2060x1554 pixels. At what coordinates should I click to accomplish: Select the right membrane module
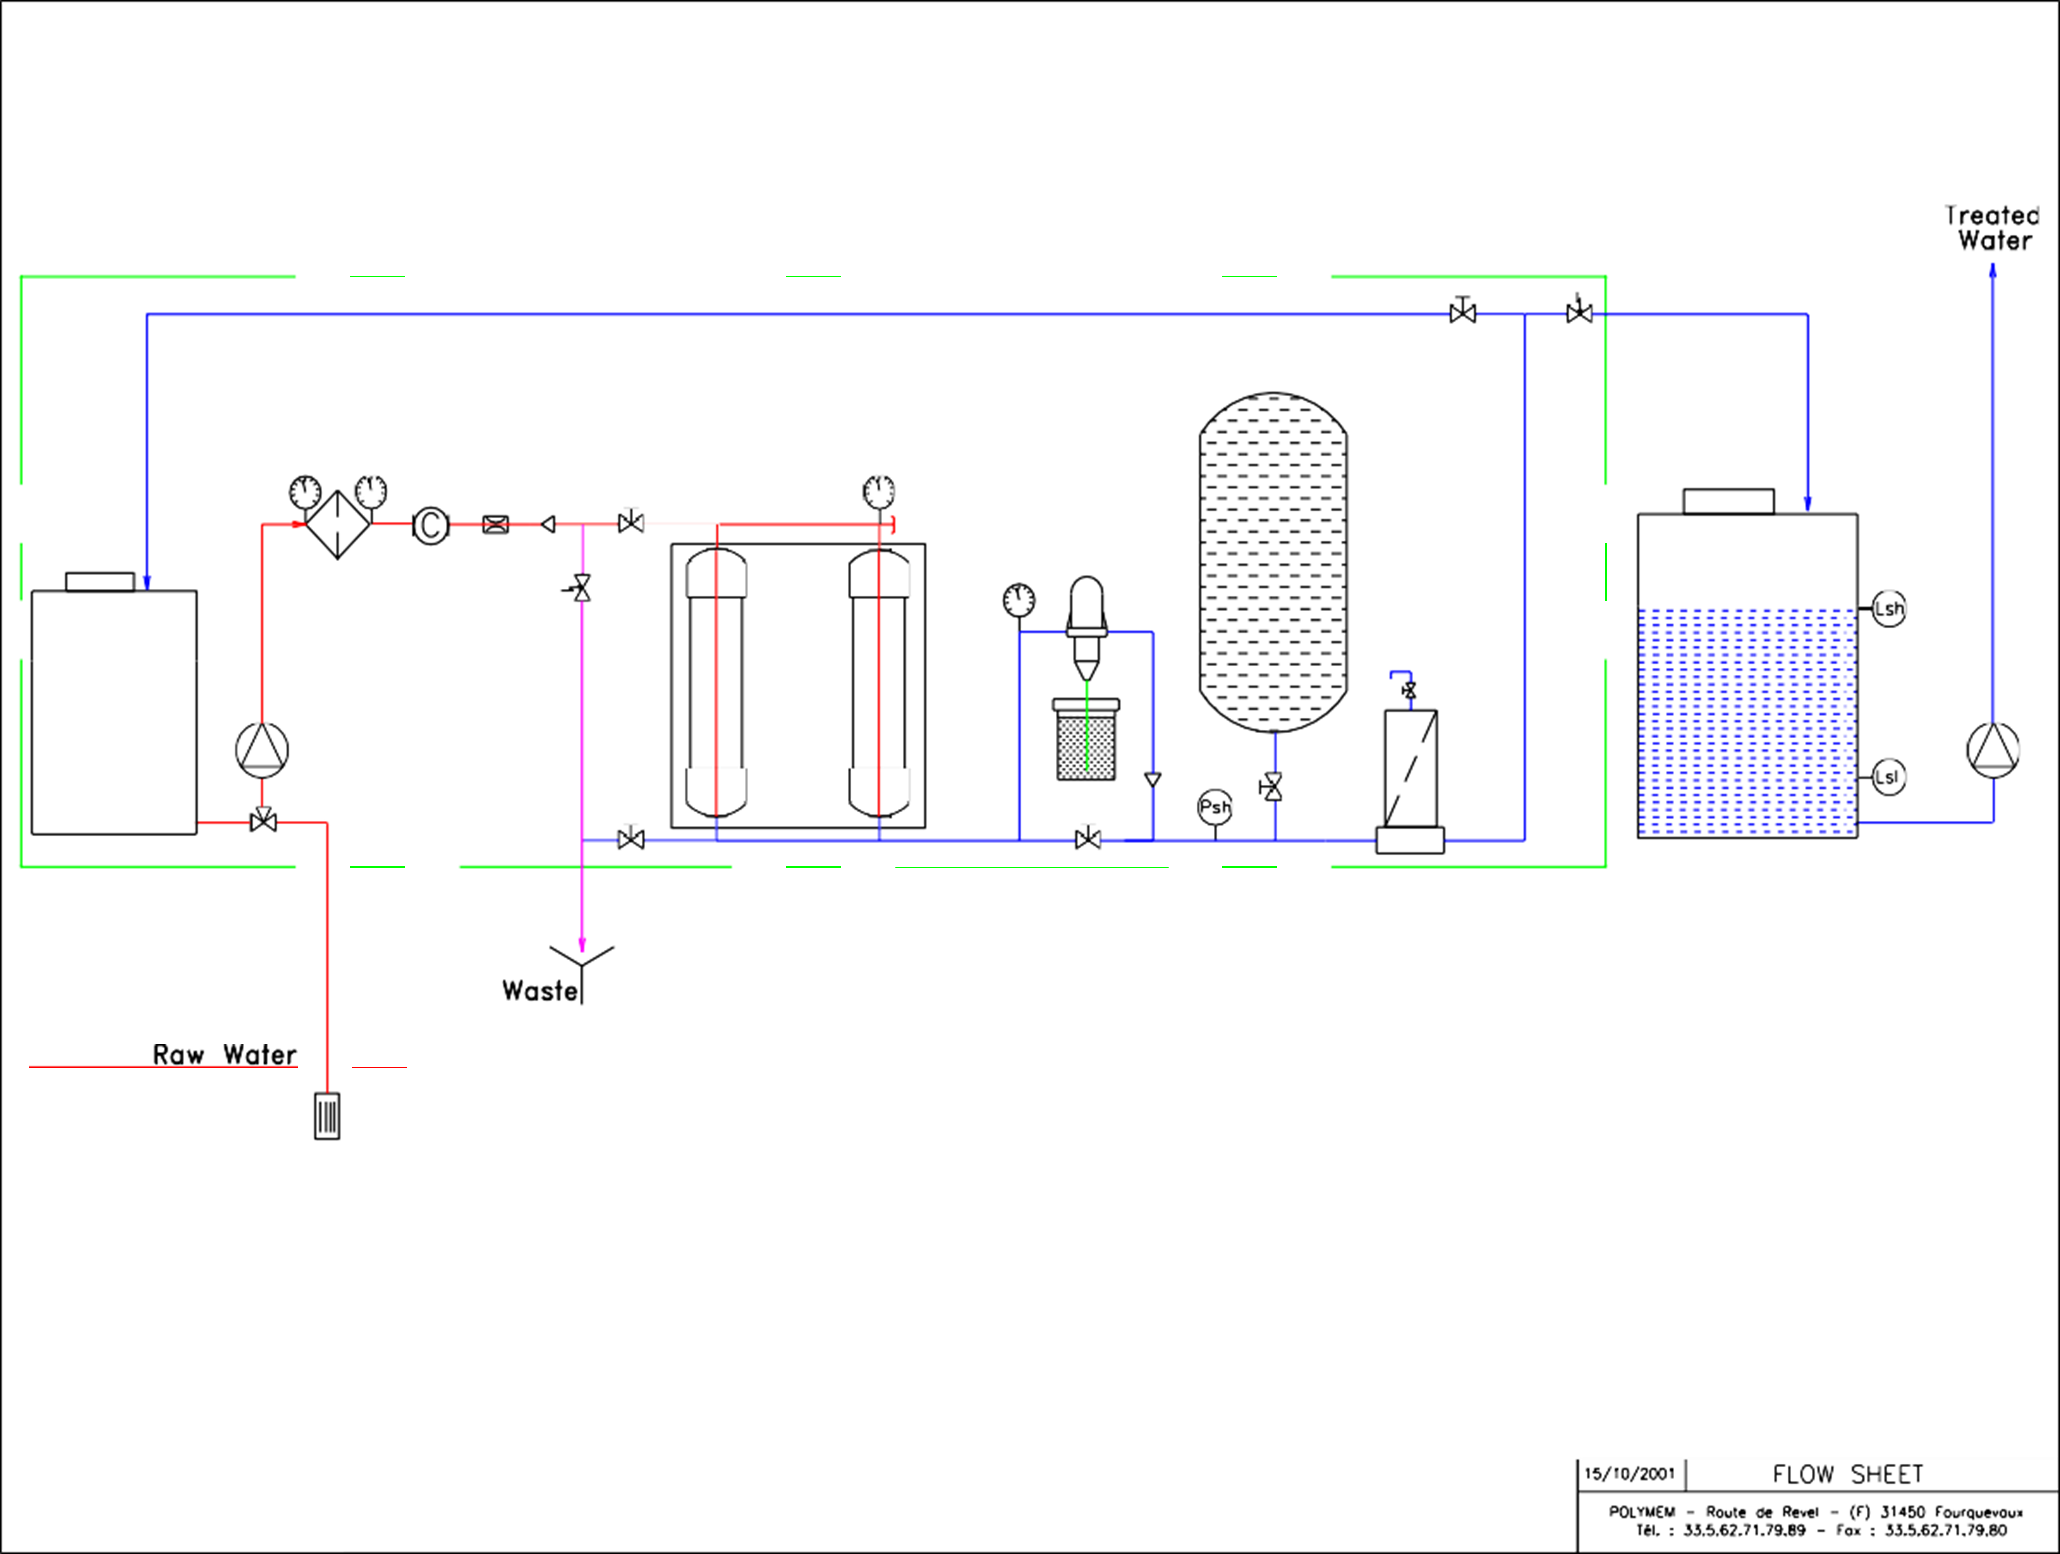[x=879, y=683]
